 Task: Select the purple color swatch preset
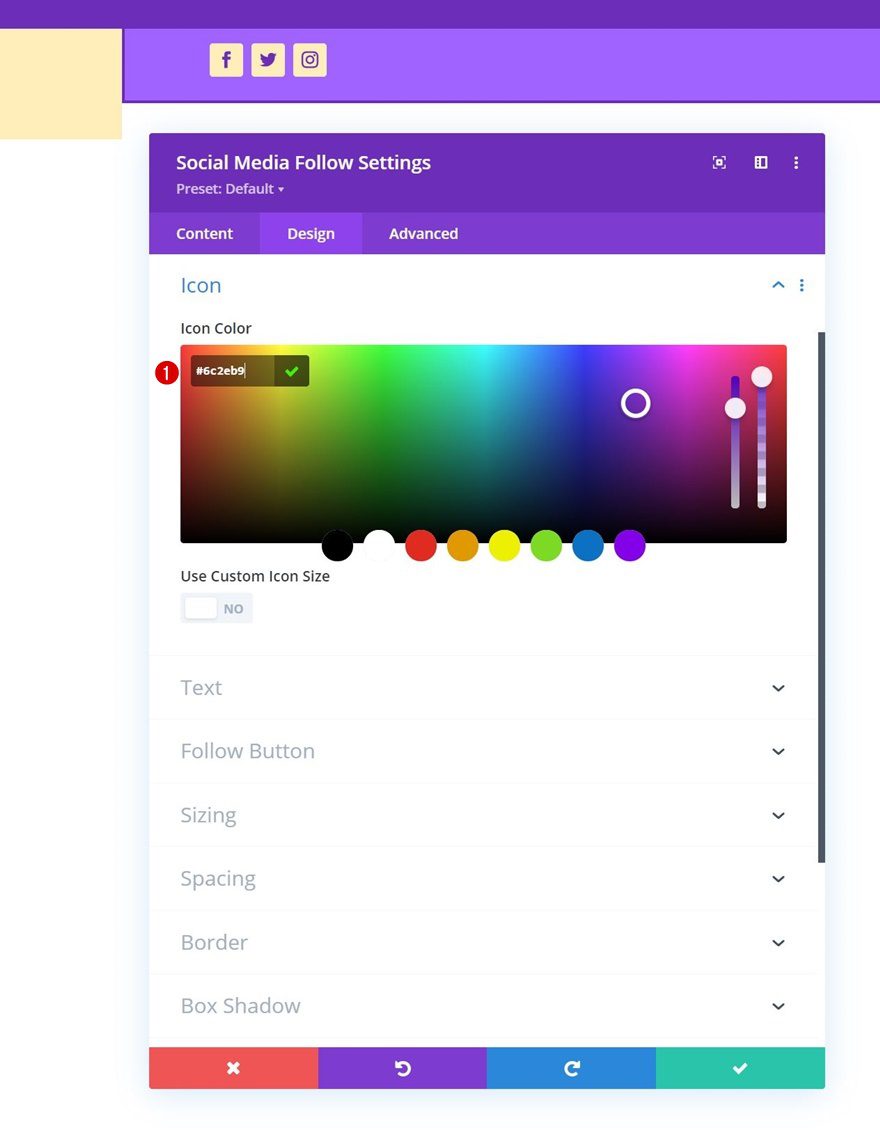click(x=629, y=546)
